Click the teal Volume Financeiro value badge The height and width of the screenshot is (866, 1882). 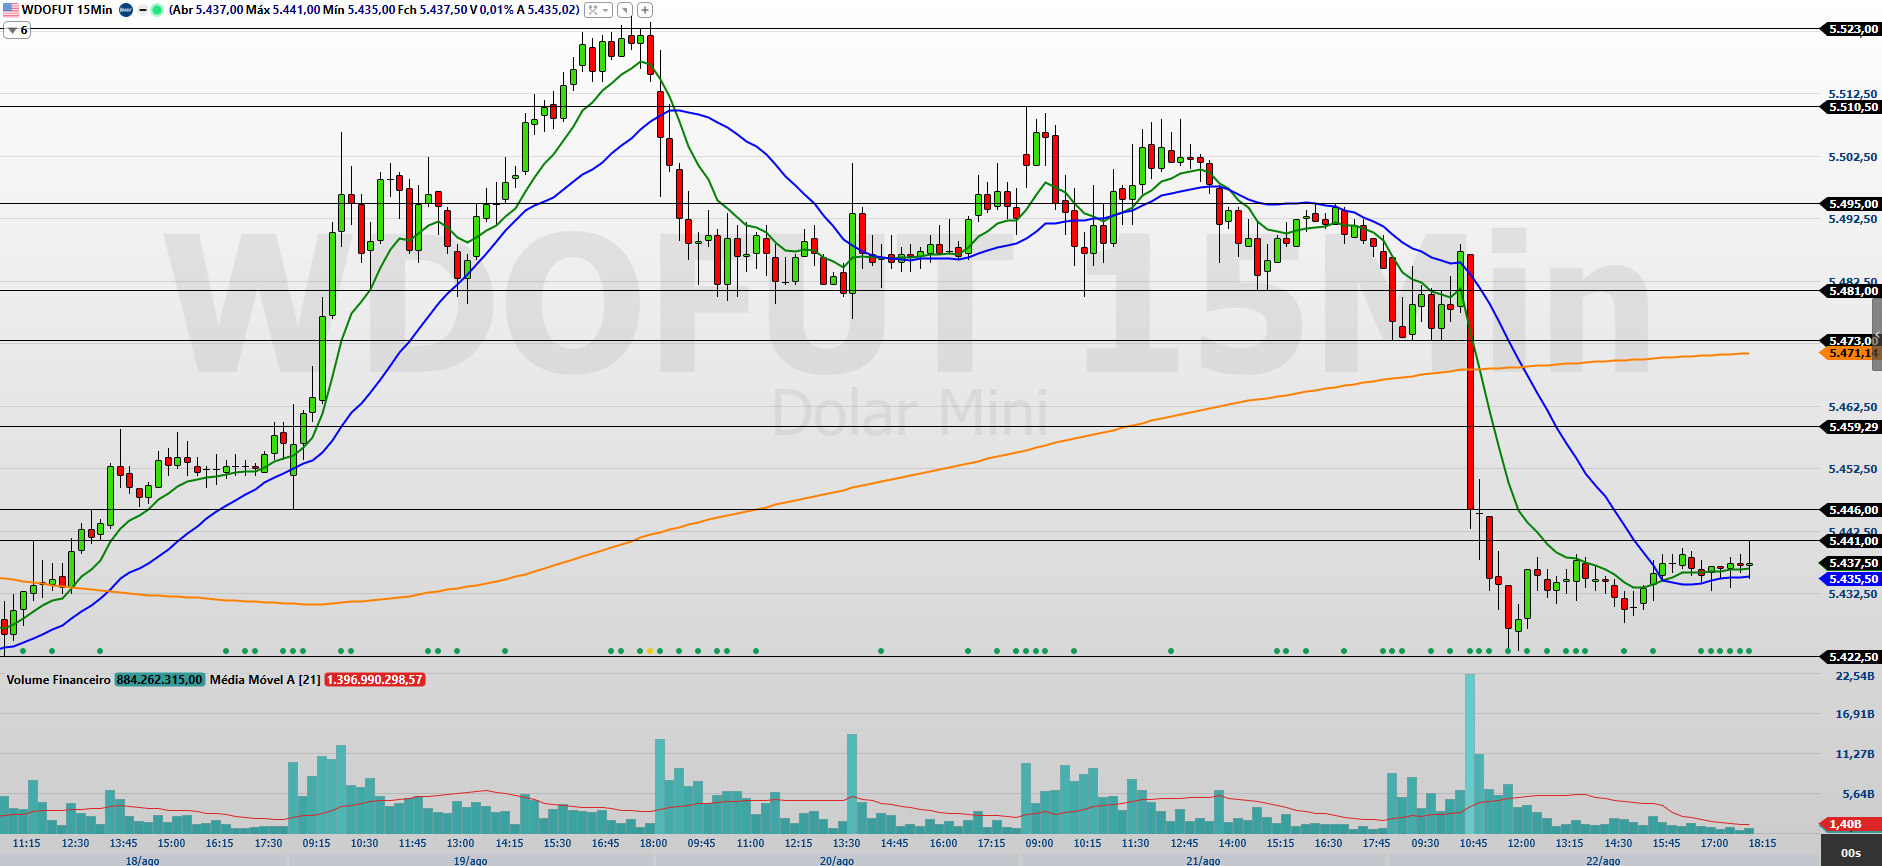tap(160, 680)
